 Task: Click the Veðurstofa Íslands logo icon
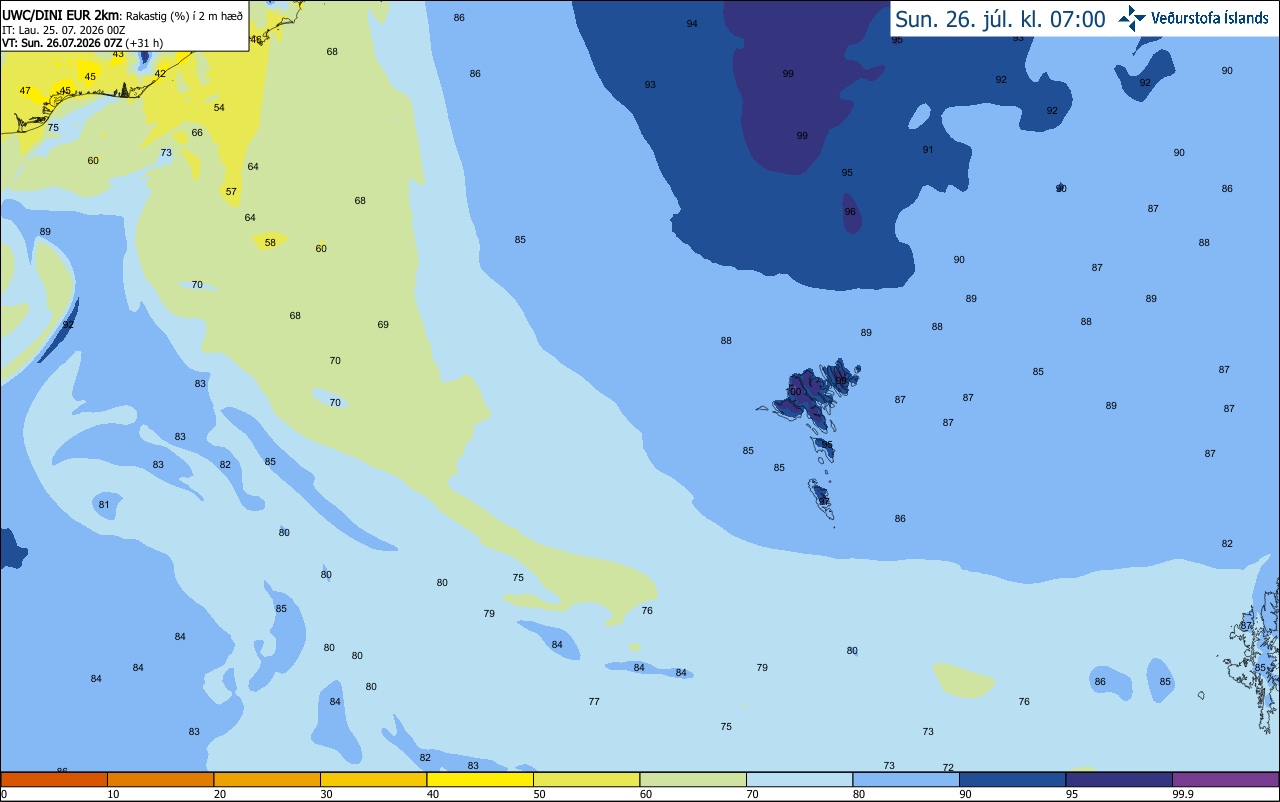(x=1132, y=18)
